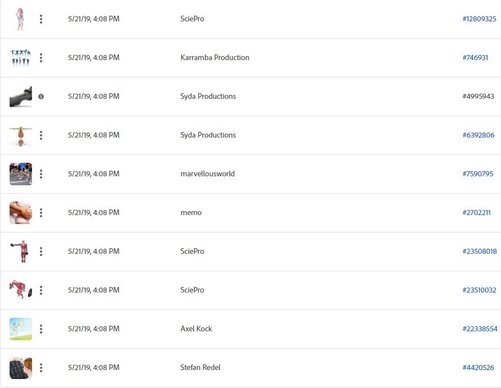Select the sky and grass thumbnail by Axel Kock
Screen dimensions: 501x388
pos(21,329)
